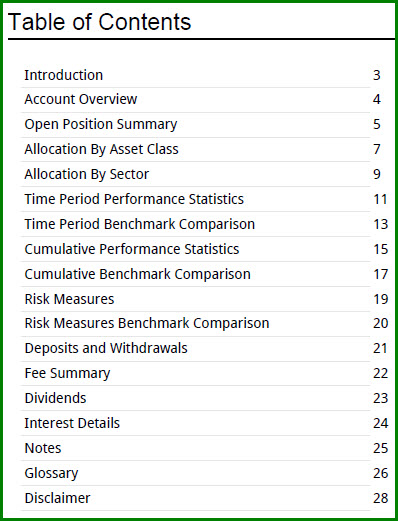Open Cumulative Benchmark Comparison entry

137,274
